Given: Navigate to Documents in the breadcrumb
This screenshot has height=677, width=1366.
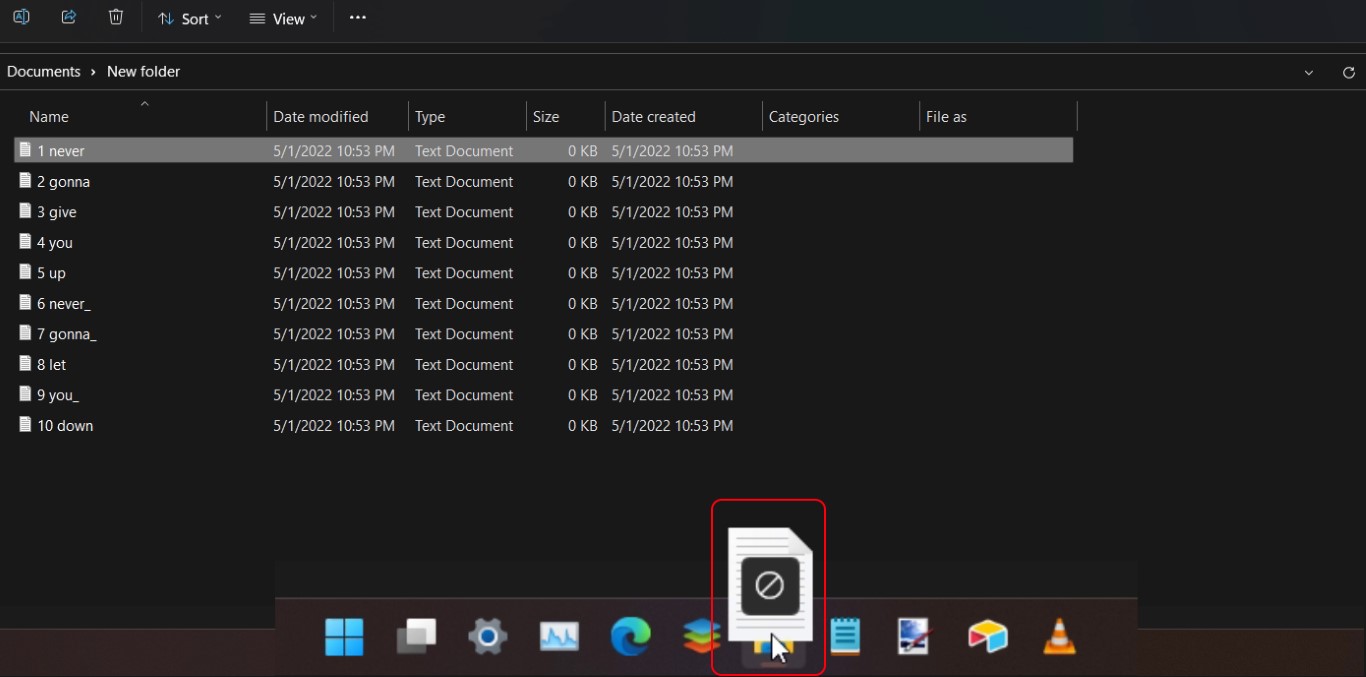Looking at the screenshot, I should coord(44,72).
